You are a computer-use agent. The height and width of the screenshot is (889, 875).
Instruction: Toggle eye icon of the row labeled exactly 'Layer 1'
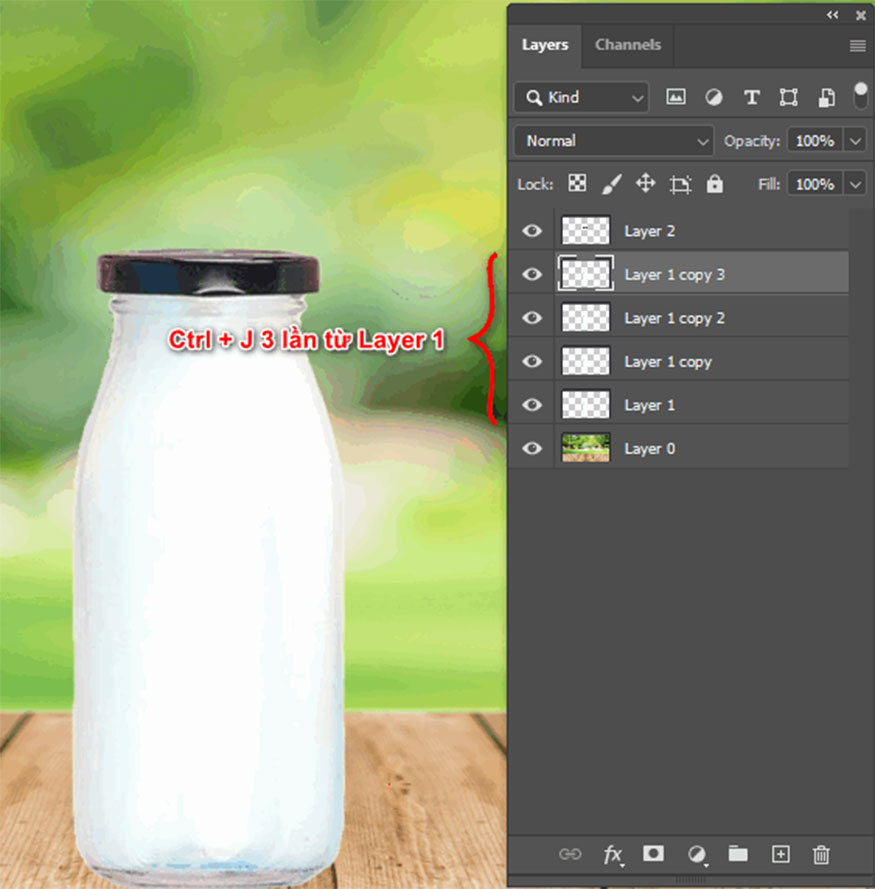pos(532,405)
